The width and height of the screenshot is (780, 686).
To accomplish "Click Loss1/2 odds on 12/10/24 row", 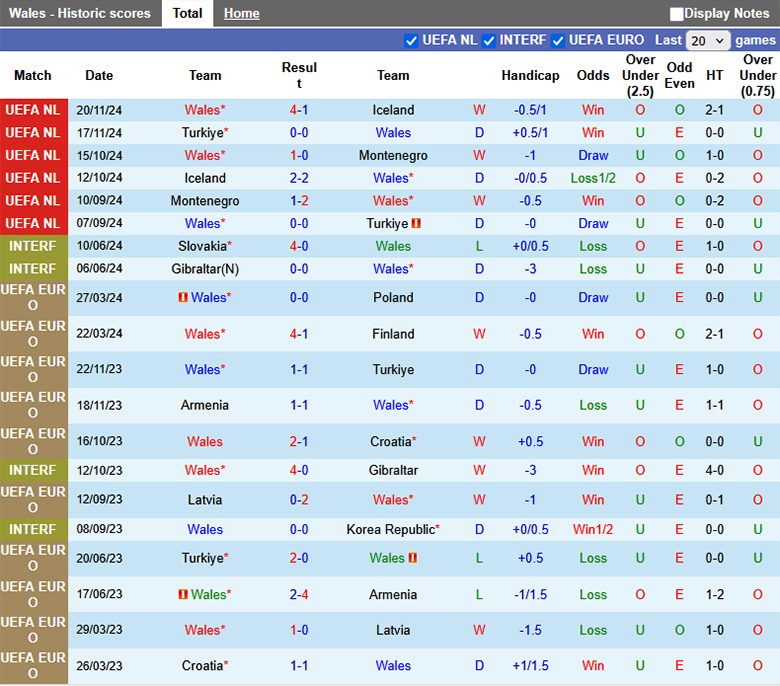I will (593, 178).
